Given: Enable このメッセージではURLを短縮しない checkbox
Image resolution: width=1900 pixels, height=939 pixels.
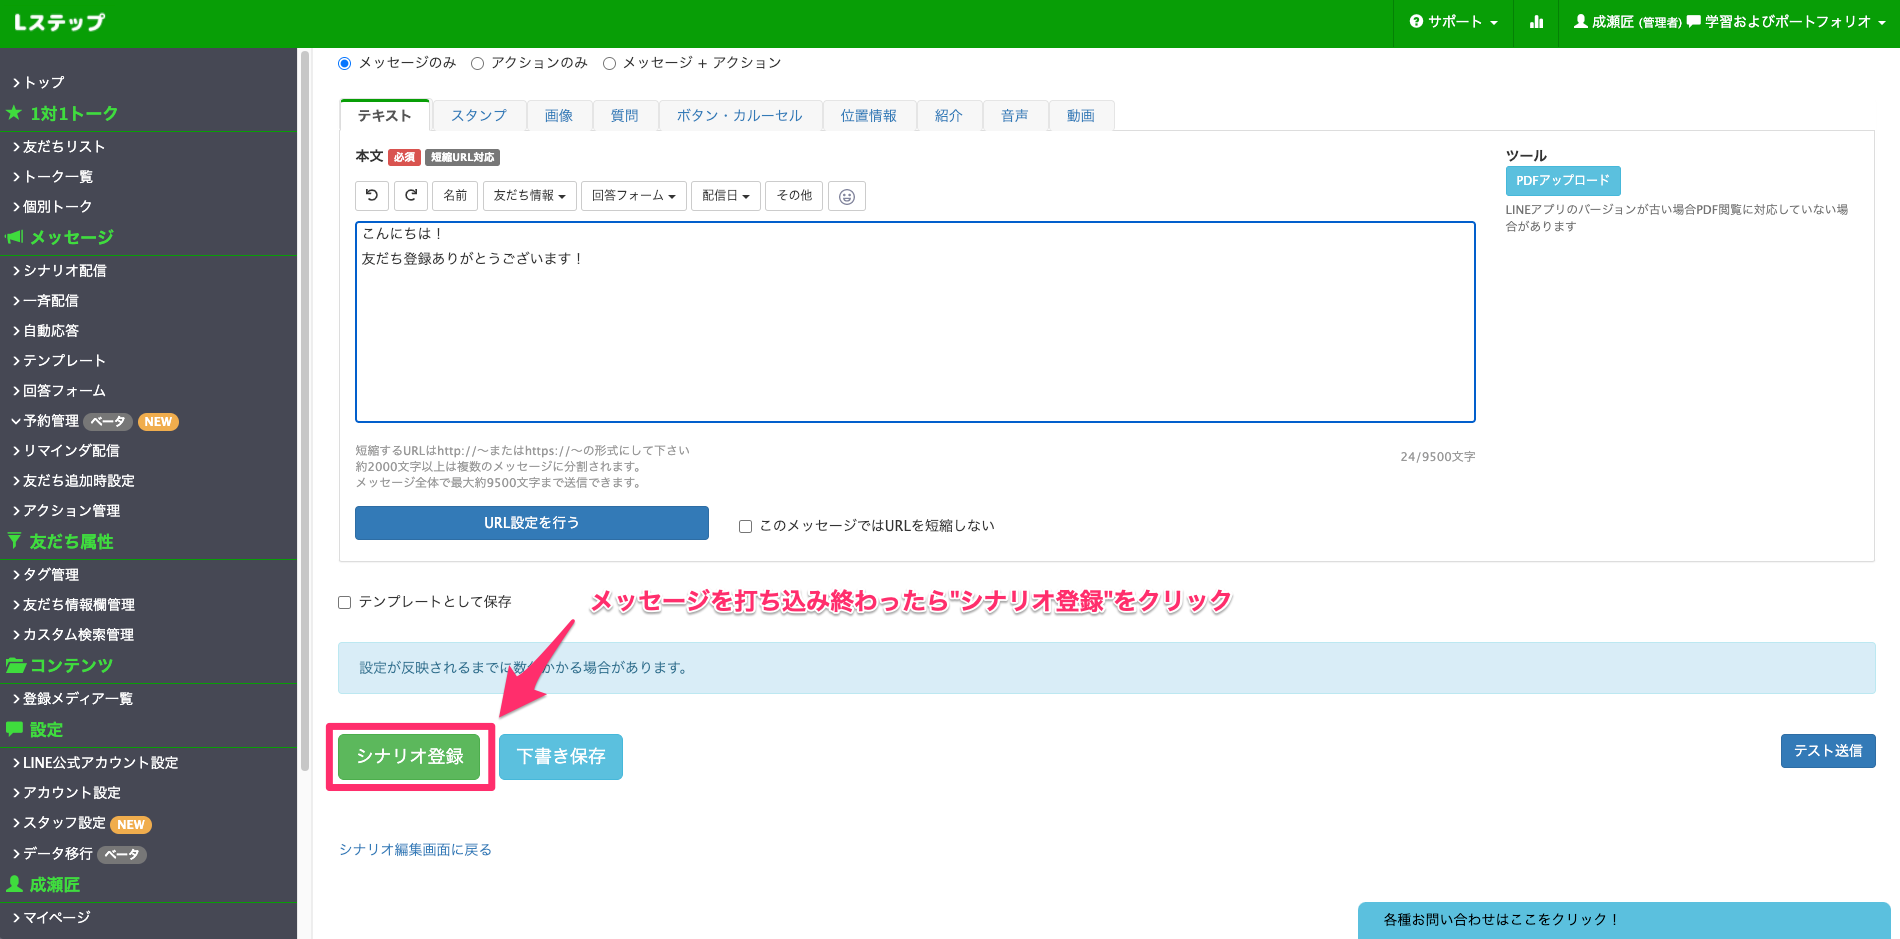Looking at the screenshot, I should pos(745,525).
